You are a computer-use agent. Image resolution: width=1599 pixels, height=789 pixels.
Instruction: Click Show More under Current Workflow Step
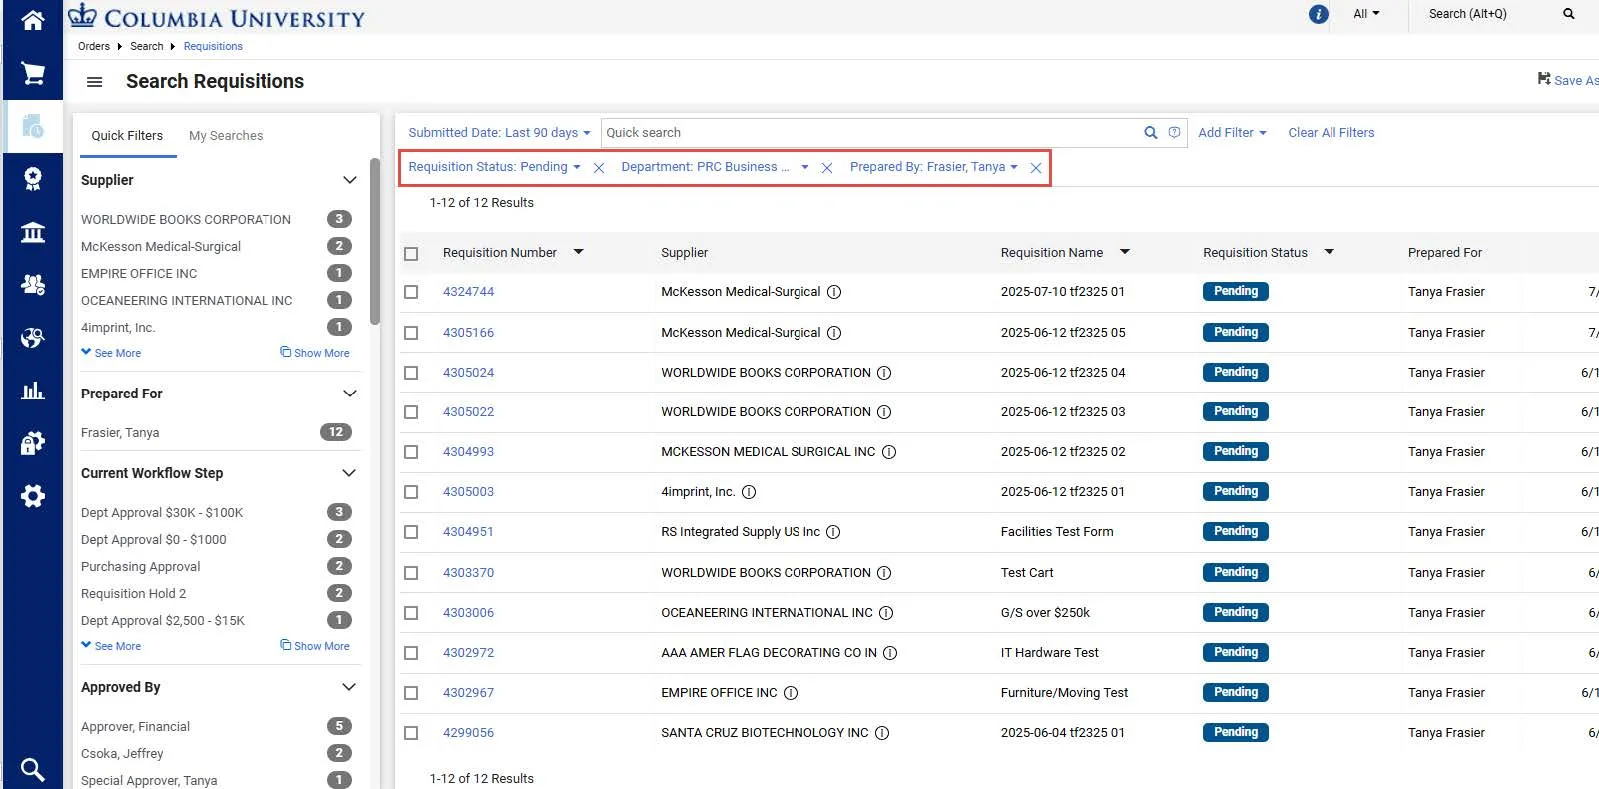[315, 646]
